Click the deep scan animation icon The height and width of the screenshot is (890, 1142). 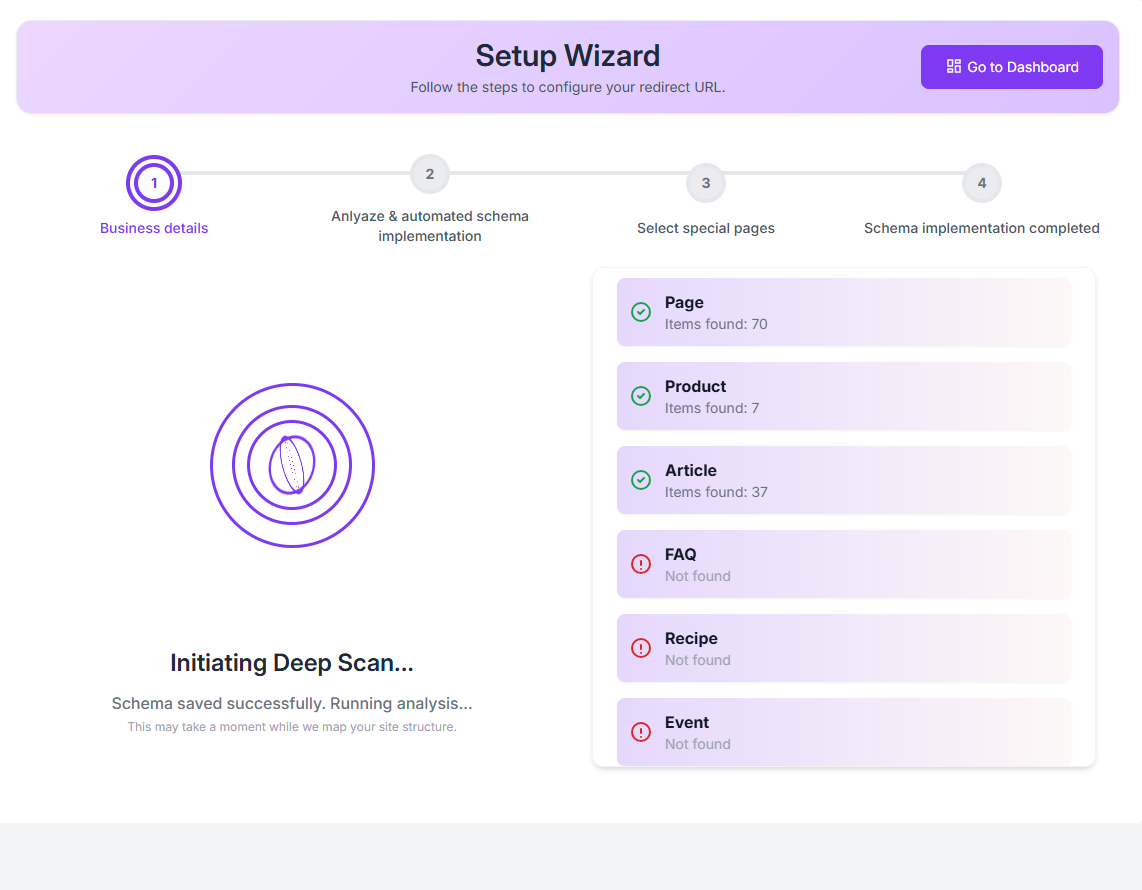click(292, 465)
